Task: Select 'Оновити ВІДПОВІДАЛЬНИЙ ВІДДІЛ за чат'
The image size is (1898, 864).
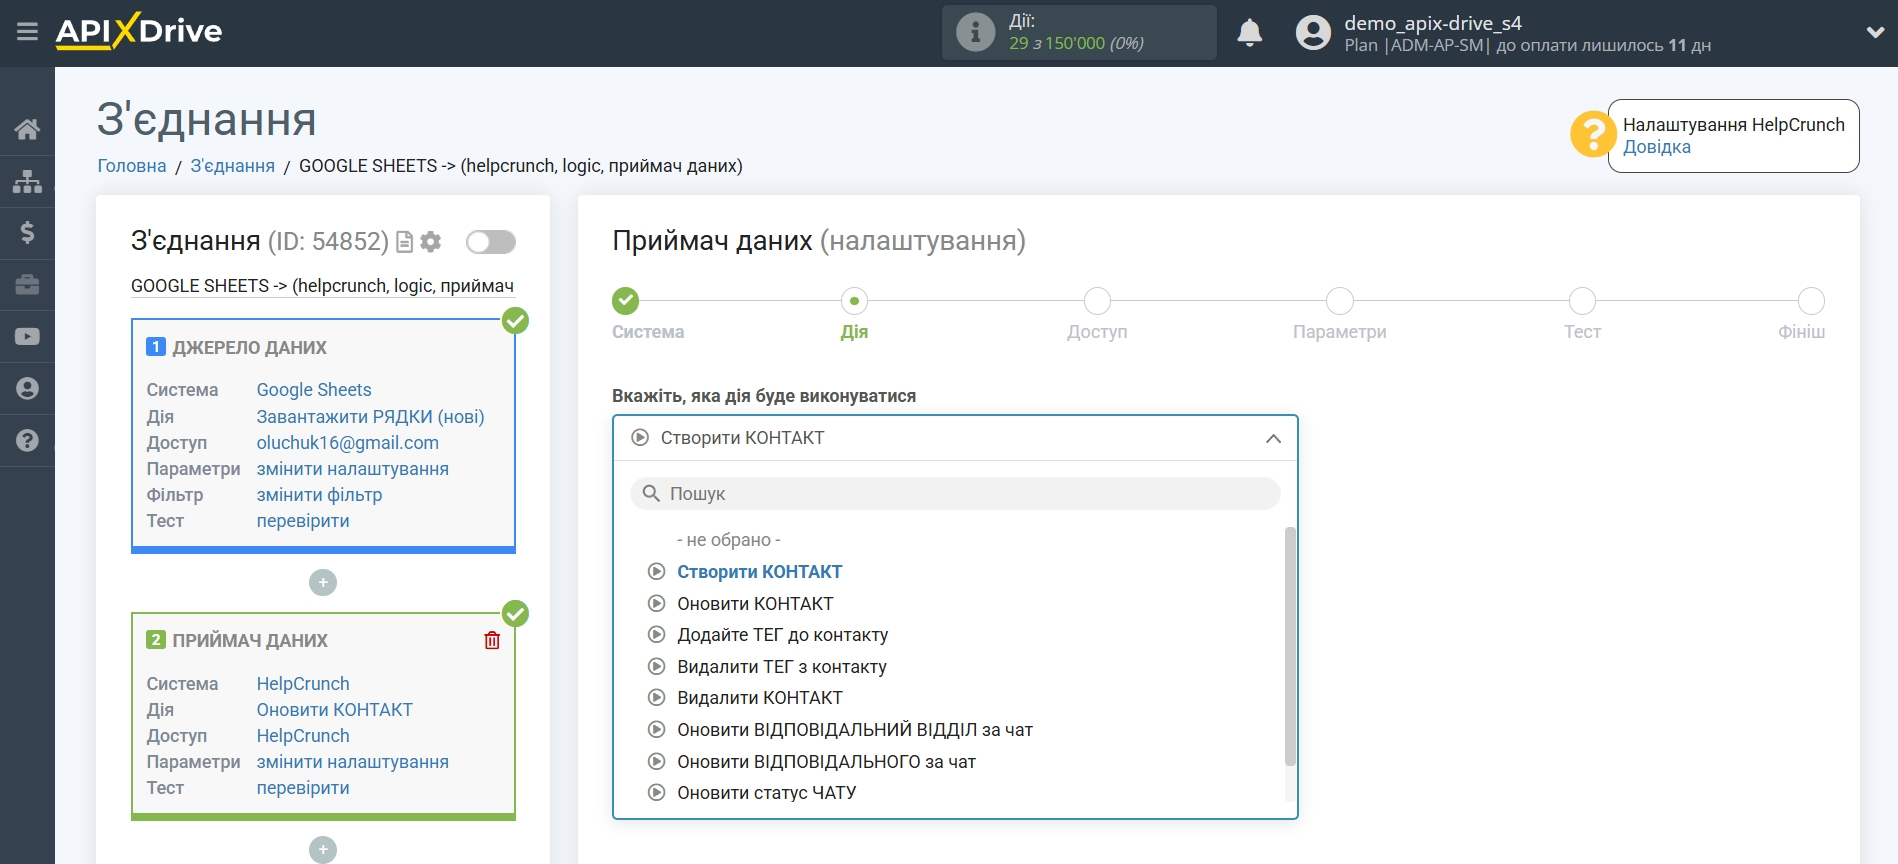Action: 854,730
